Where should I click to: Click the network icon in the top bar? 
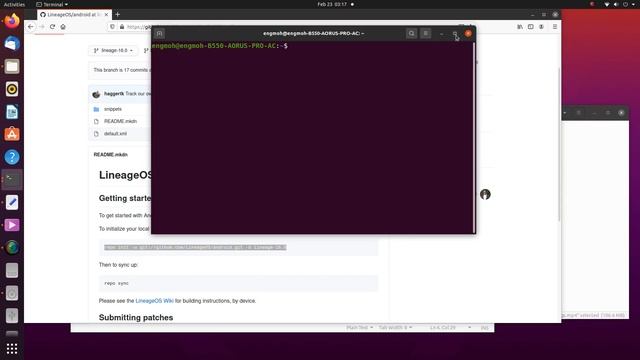coord(607,4)
